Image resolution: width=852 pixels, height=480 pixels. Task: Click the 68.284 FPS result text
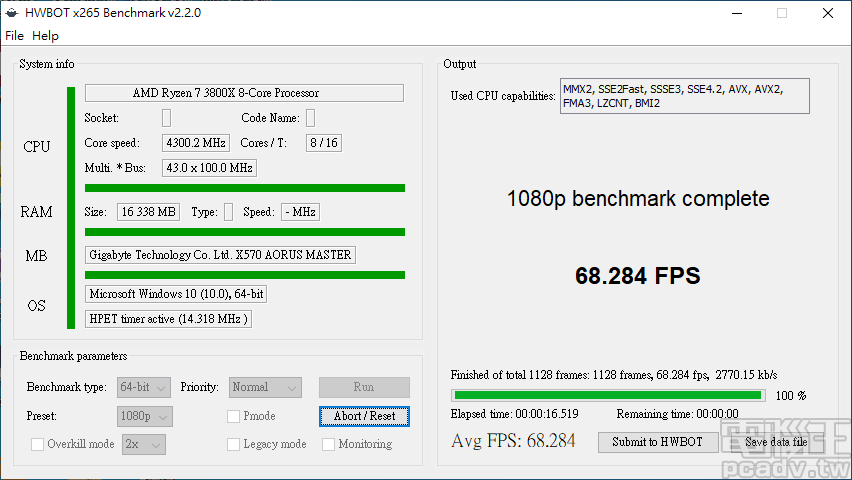[638, 276]
